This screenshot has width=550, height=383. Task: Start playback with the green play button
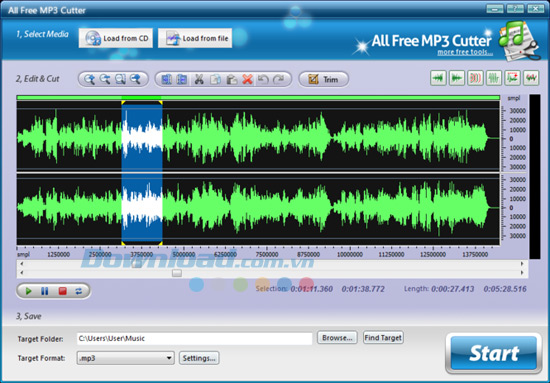point(28,291)
